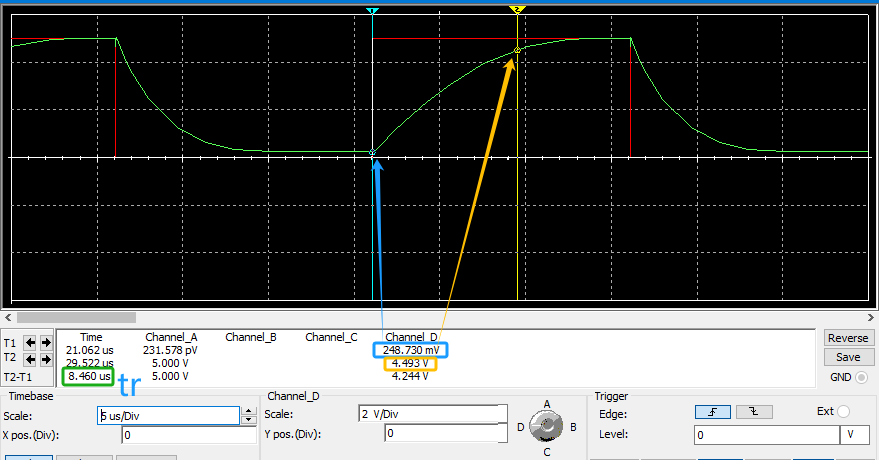Click the T1 time value 21.062 us
This screenshot has width=879, height=460.
coord(90,350)
